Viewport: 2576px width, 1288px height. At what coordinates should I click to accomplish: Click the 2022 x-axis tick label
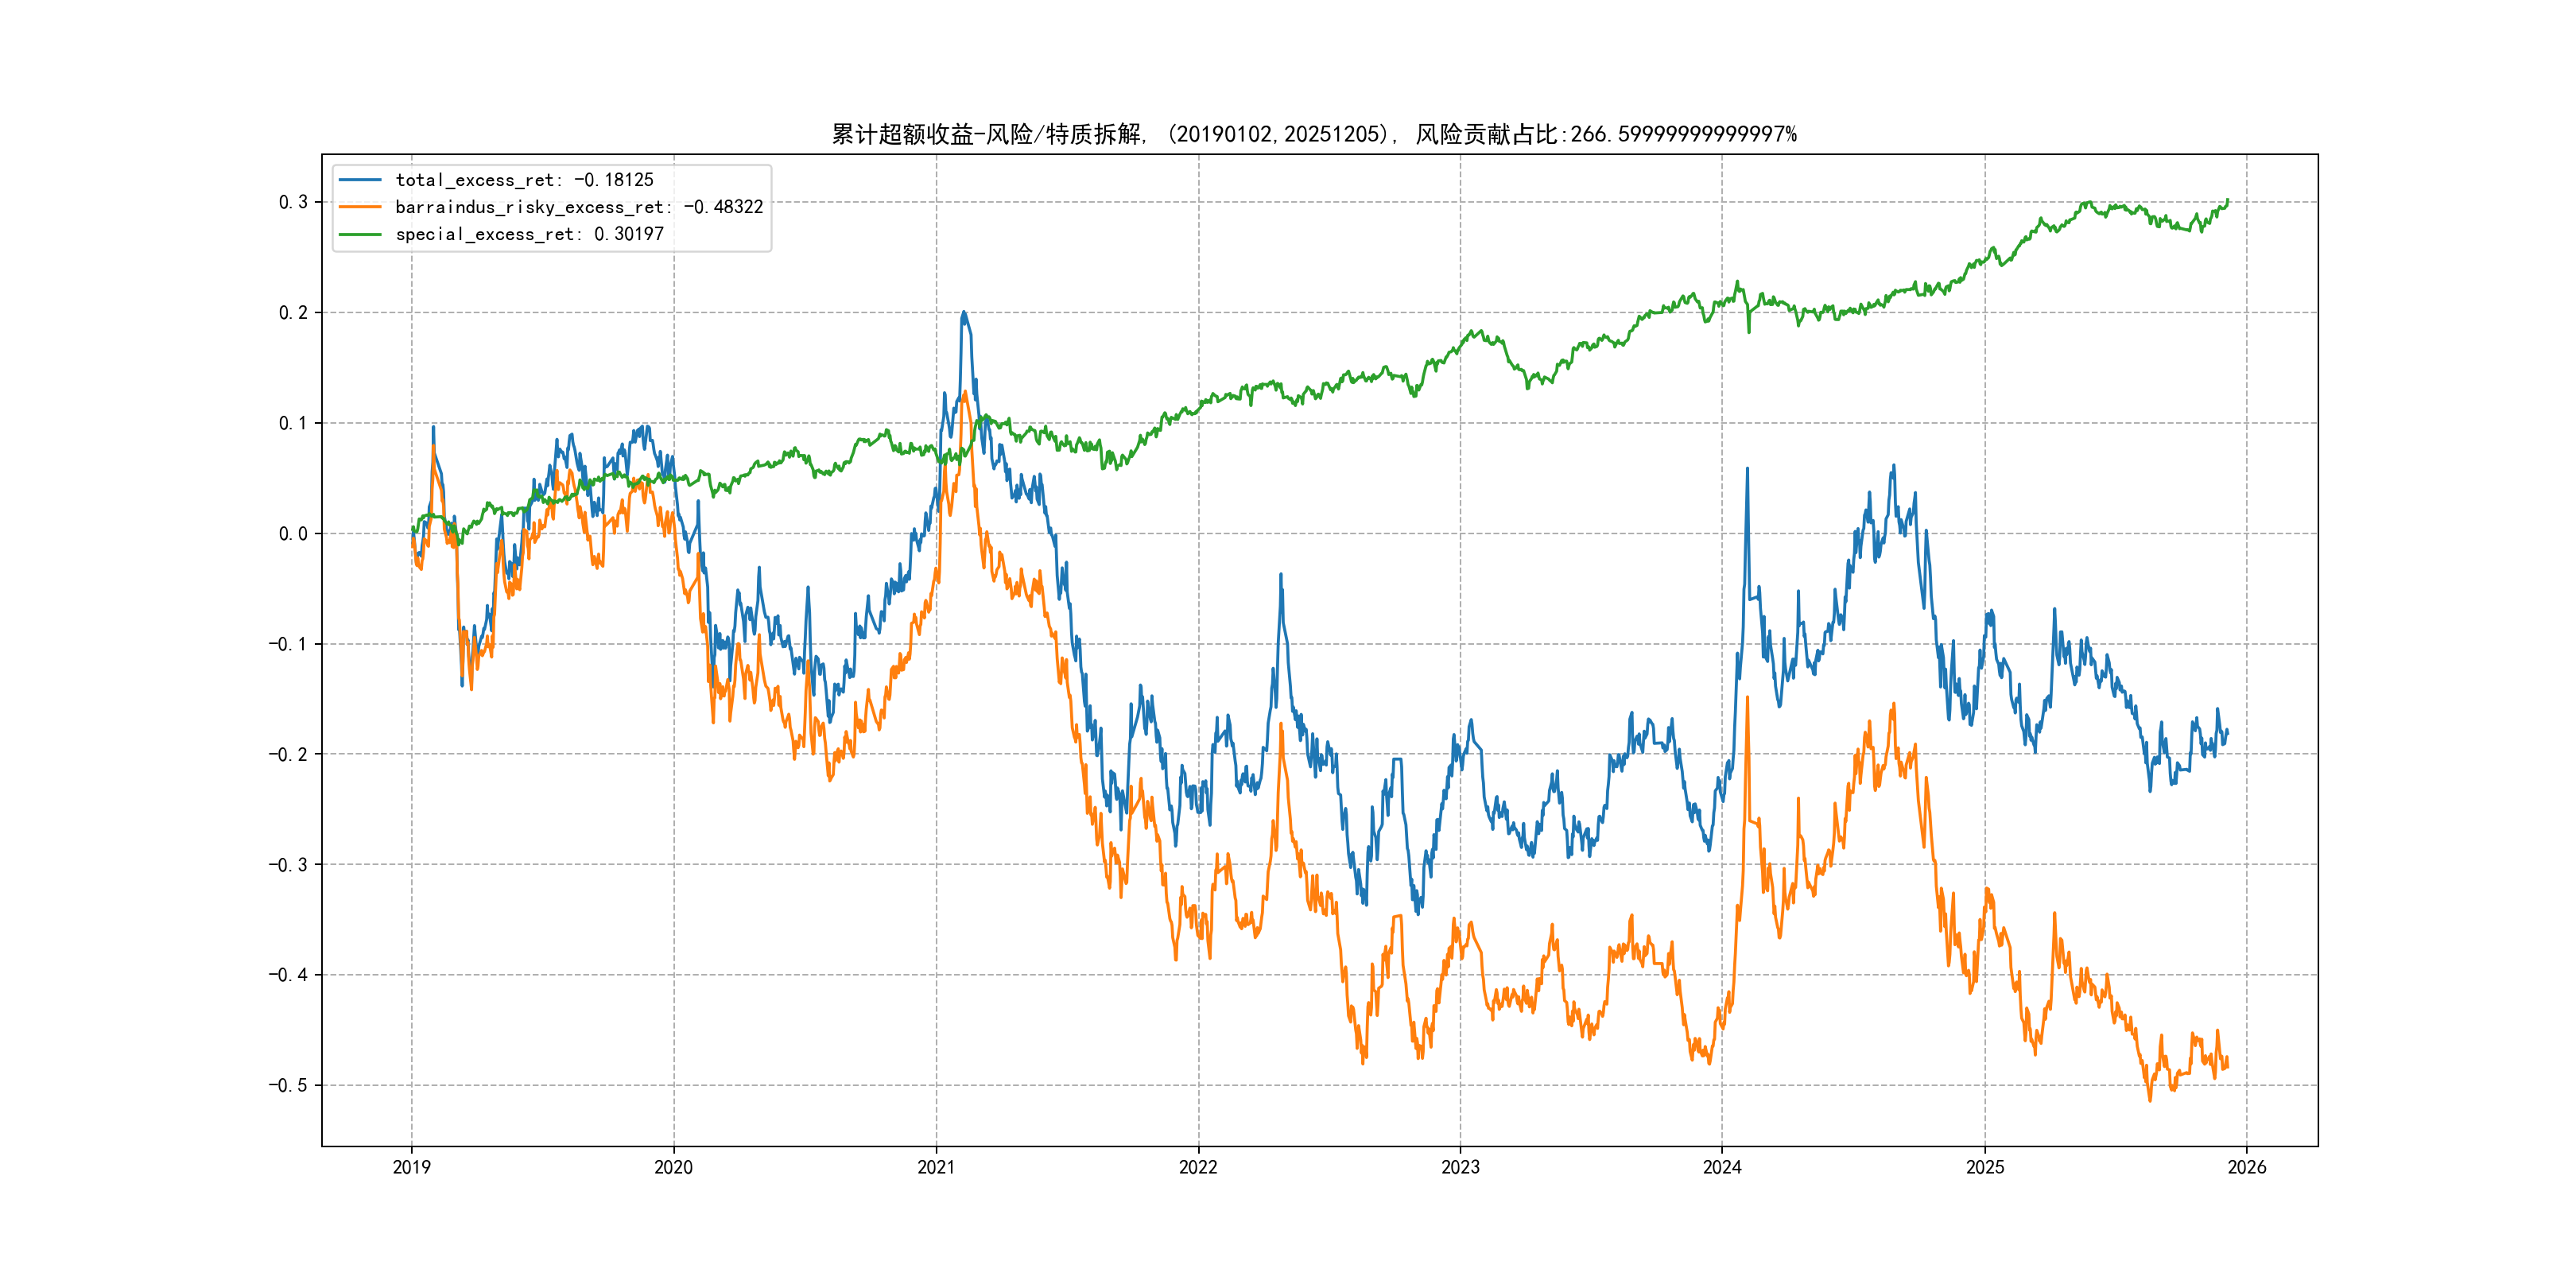pos(1198,1167)
